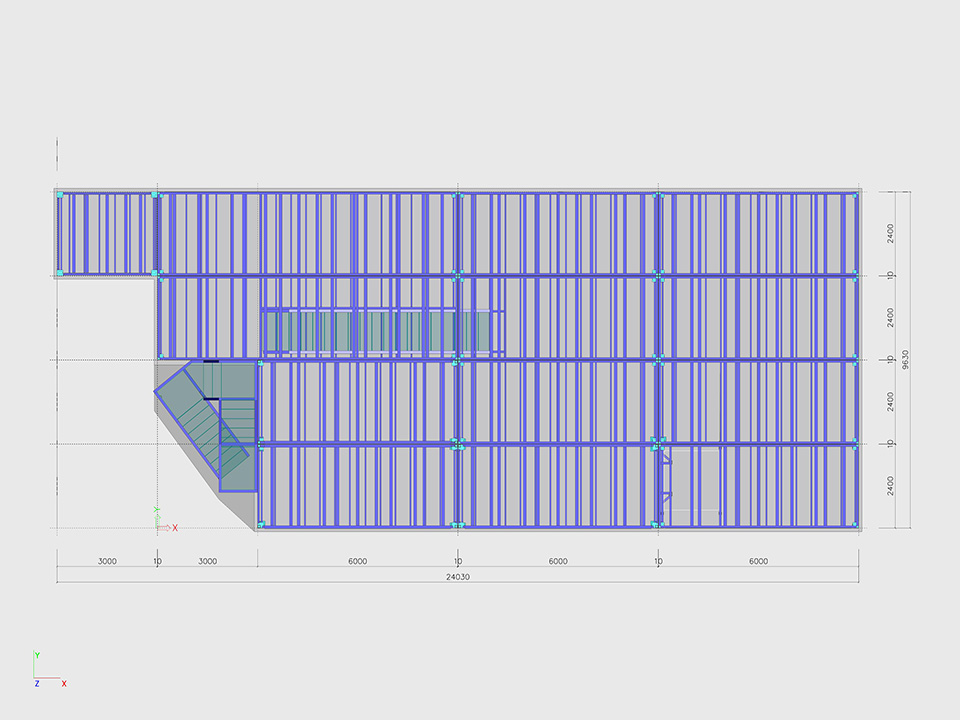Select the long teal glazed strip panel
Image resolution: width=960 pixels, height=720 pixels.
380,331
